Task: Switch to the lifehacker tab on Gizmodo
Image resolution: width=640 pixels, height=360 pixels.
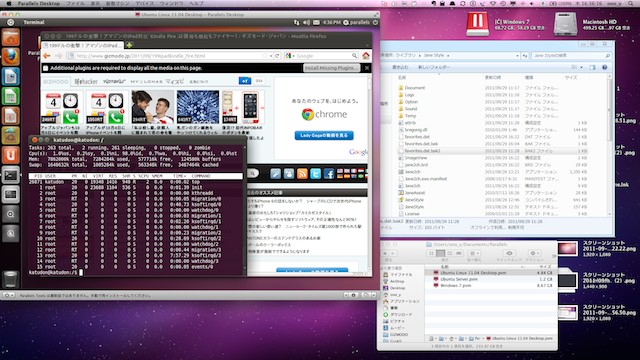Action: [x=86, y=82]
